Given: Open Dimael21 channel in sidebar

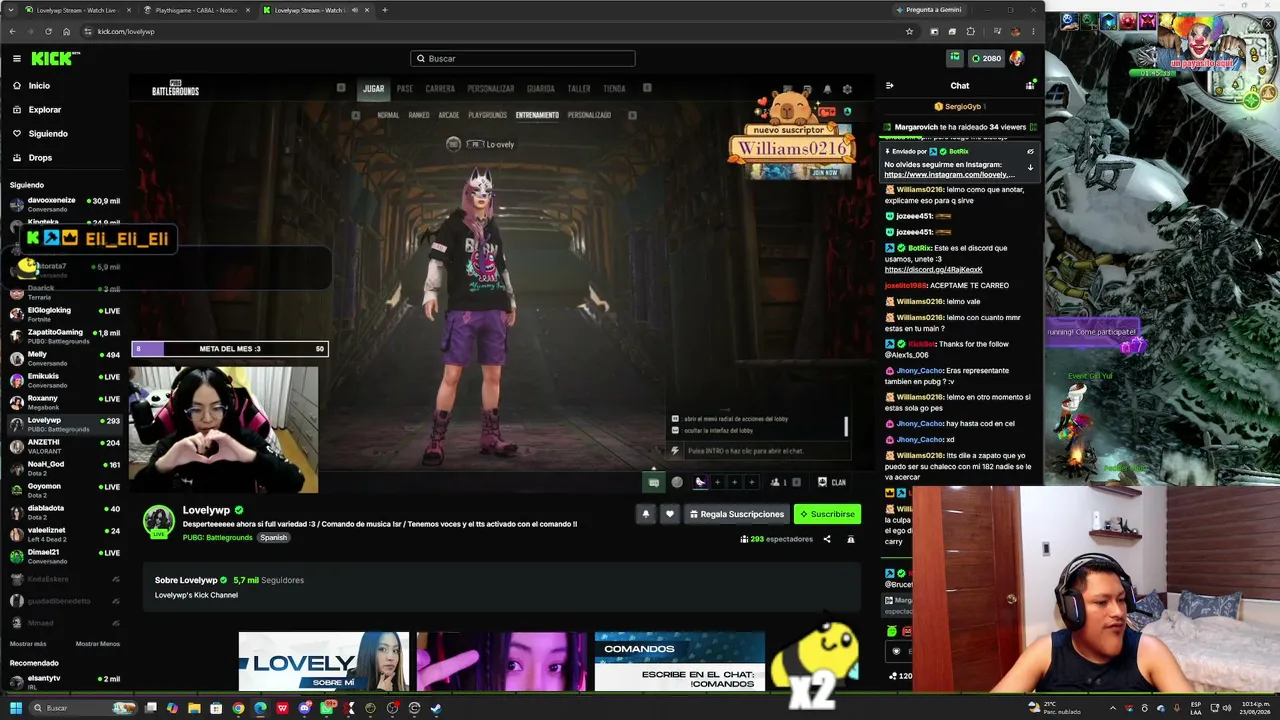Looking at the screenshot, I should pos(64,556).
